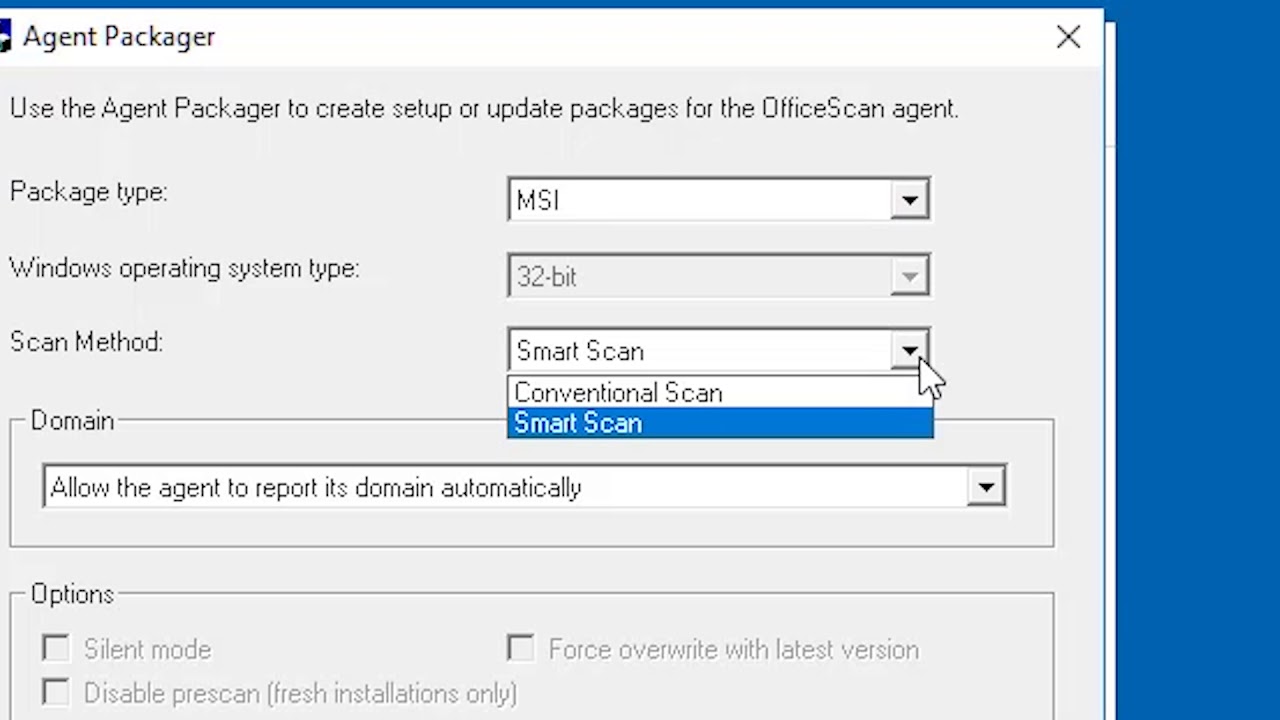
Task: Expand the Package type dropdown arrow
Action: (909, 200)
